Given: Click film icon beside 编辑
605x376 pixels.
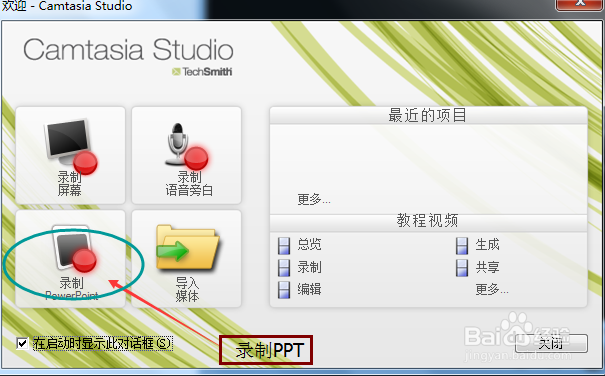Looking at the screenshot, I should coord(284,290).
